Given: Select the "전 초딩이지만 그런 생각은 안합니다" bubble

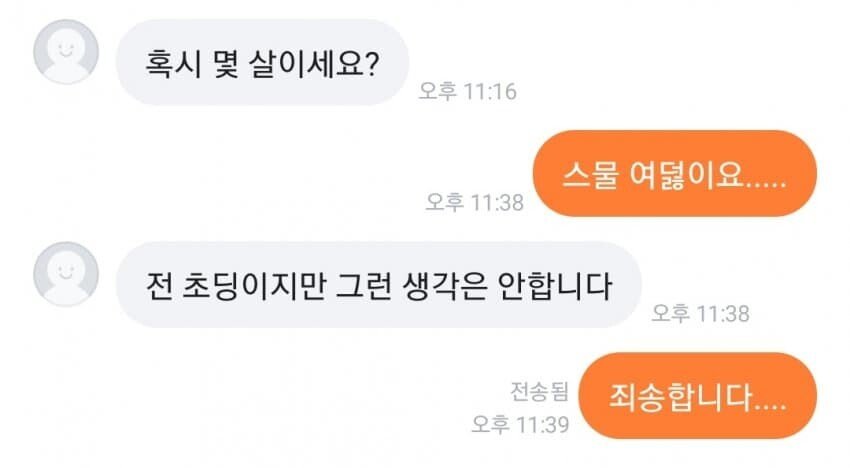Looking at the screenshot, I should [x=376, y=285].
